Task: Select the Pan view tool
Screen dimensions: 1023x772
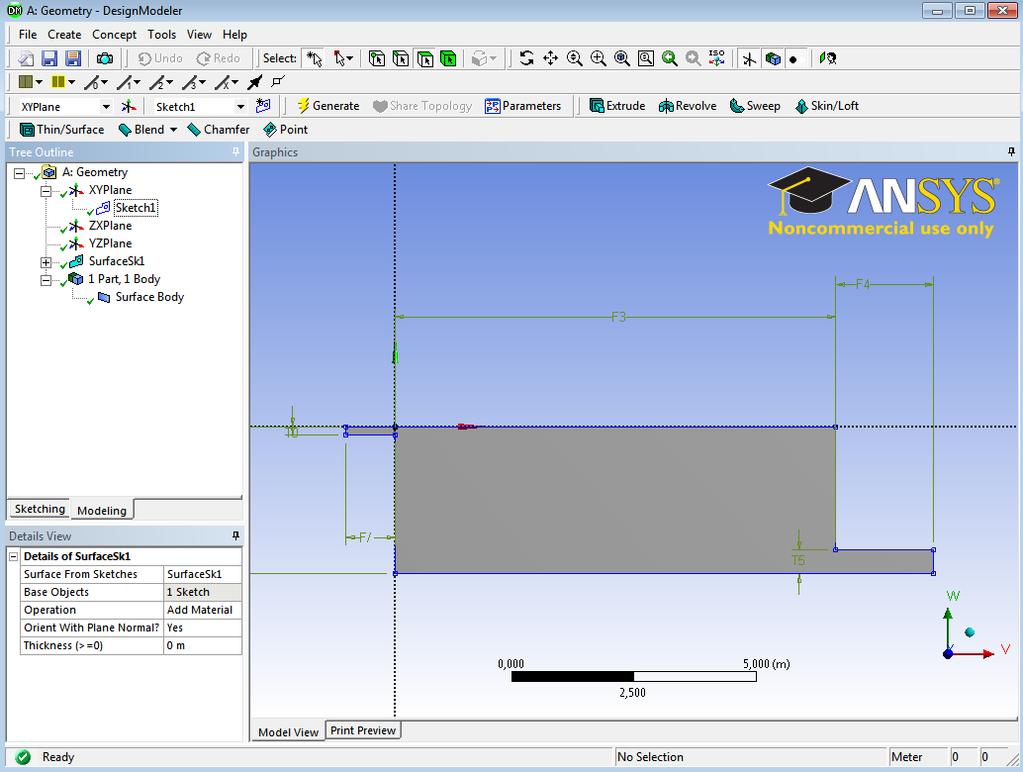Action: point(551,59)
